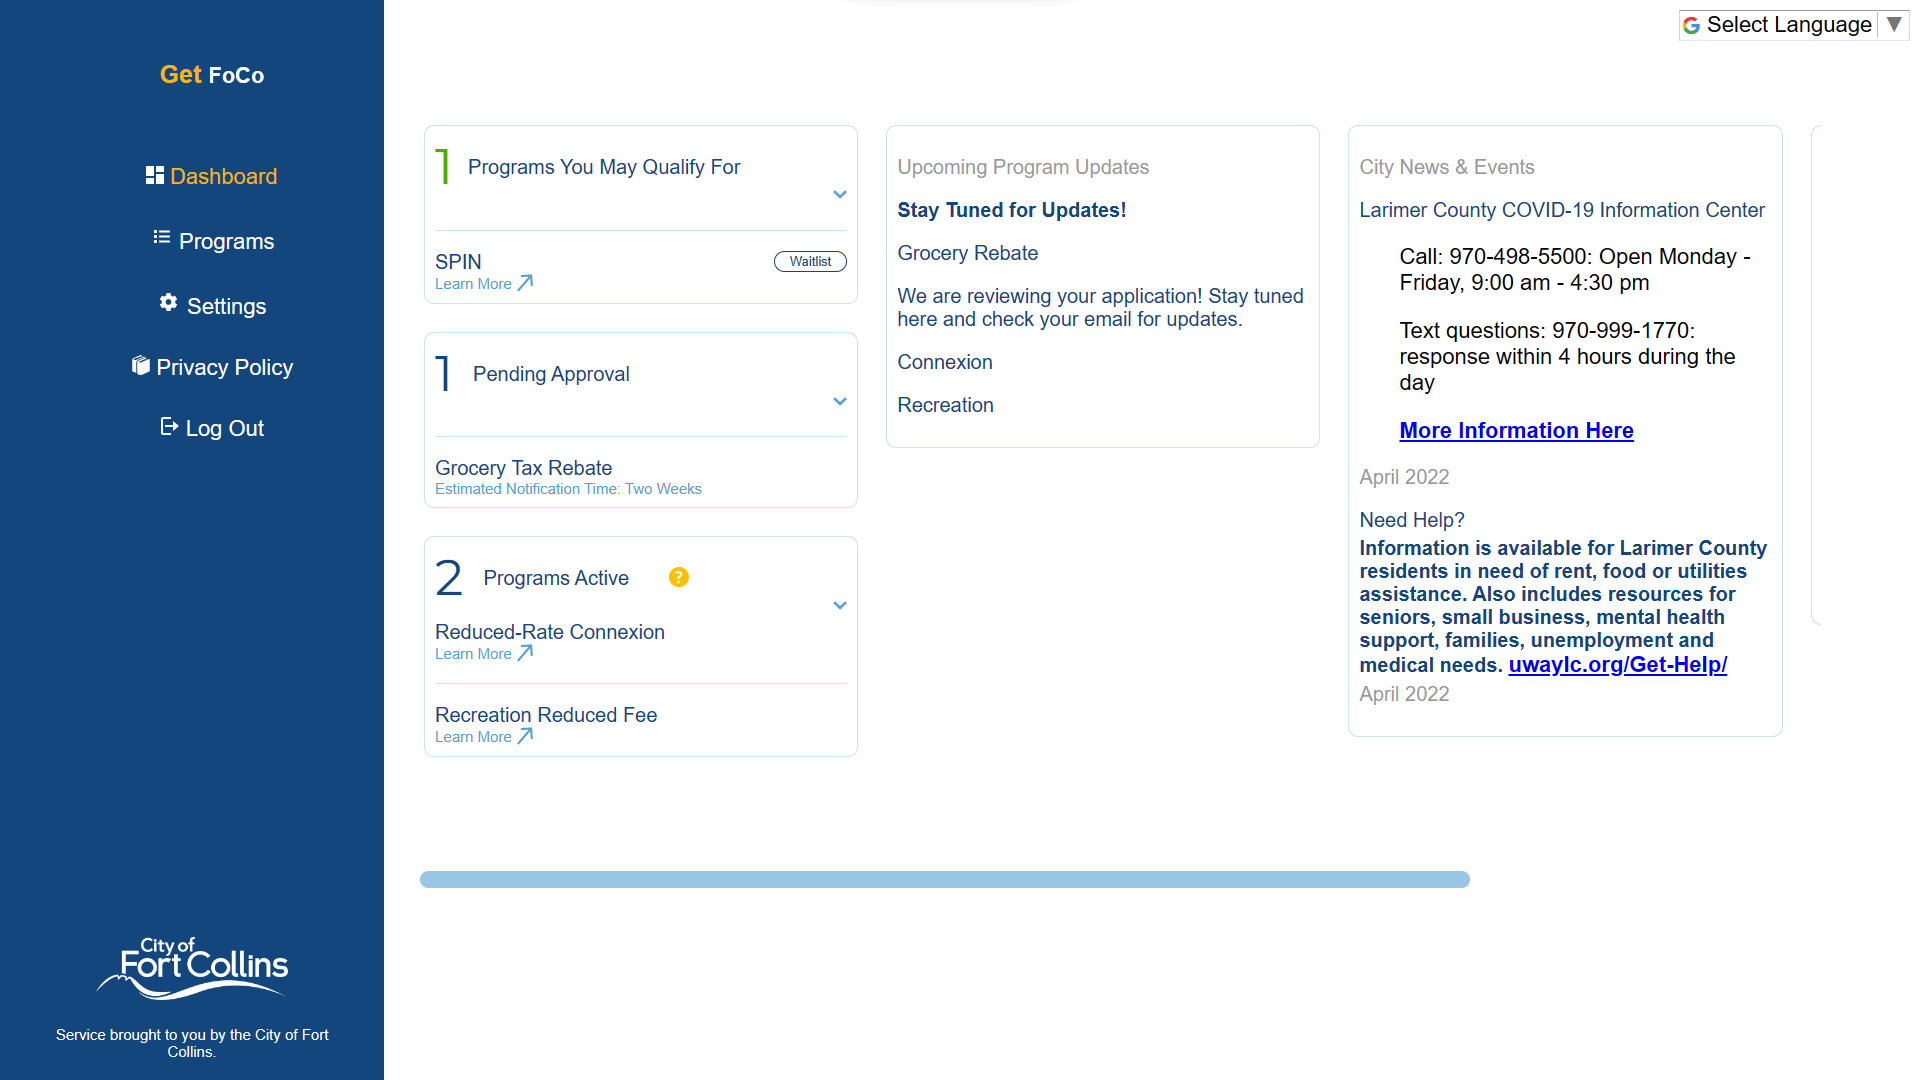The image size is (1920, 1080).
Task: Click arrow icon beside Reduced-Rate Connexion Learn More
Action: [x=525, y=653]
